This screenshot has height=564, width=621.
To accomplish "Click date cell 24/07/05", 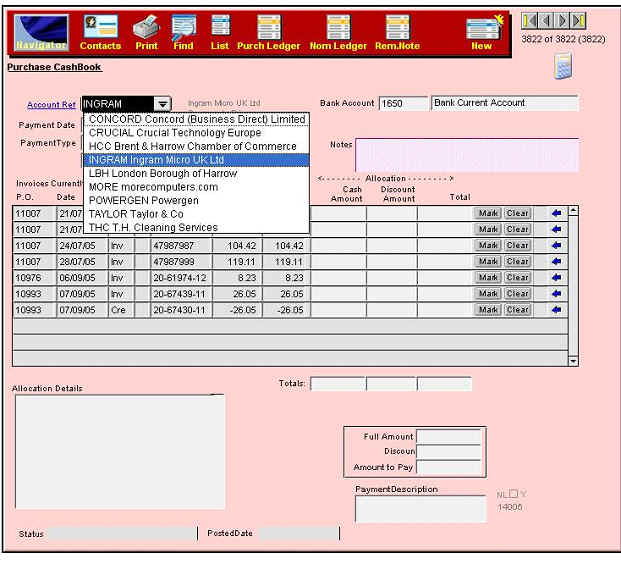I will click(82, 246).
